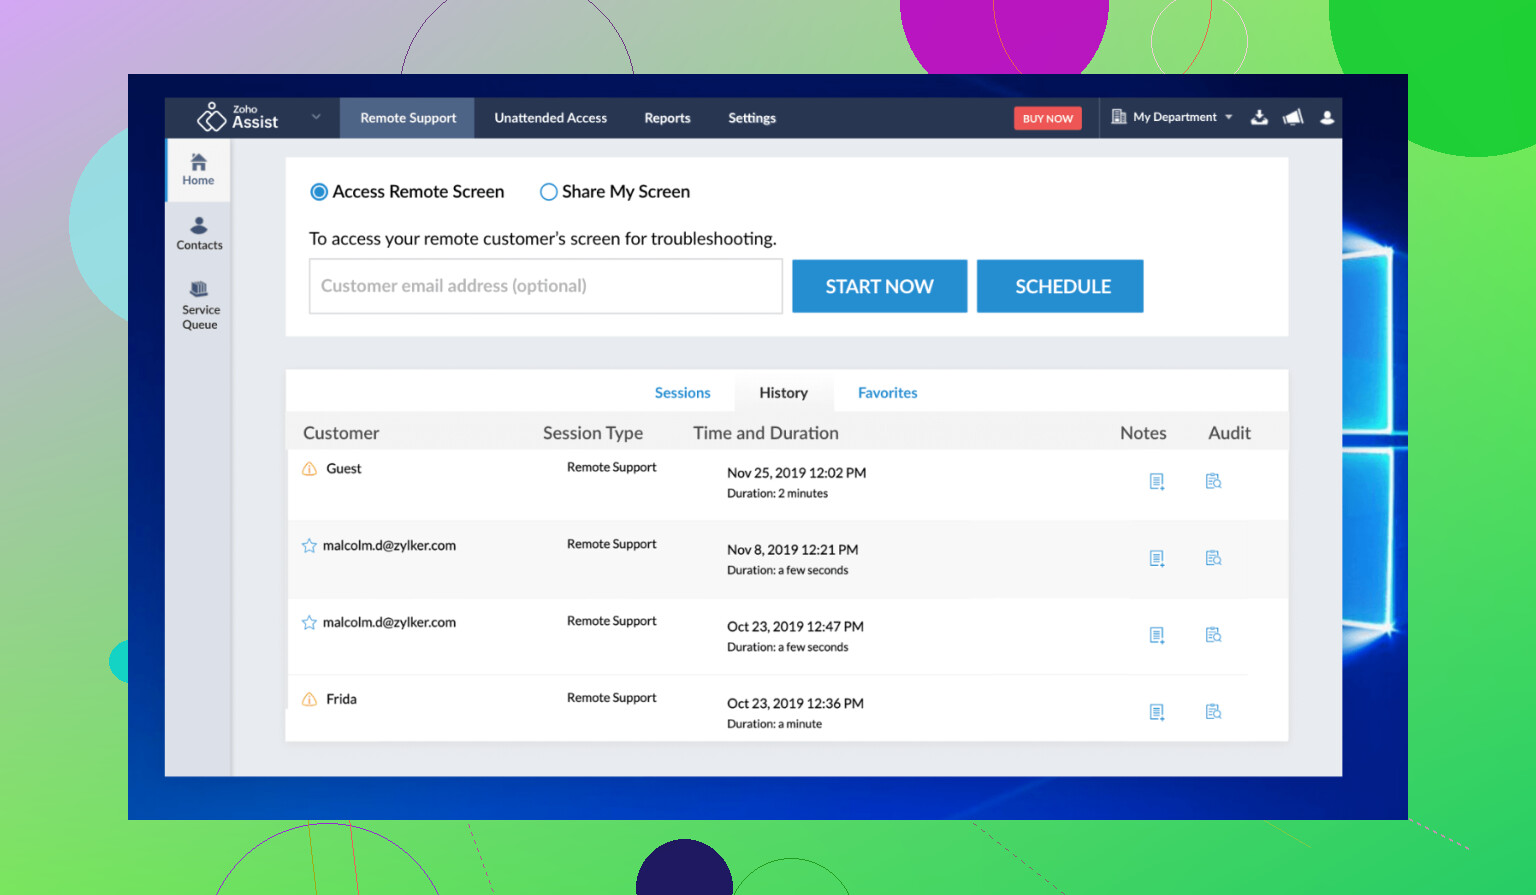
Task: Select the Share My Screen option
Action: 548,192
